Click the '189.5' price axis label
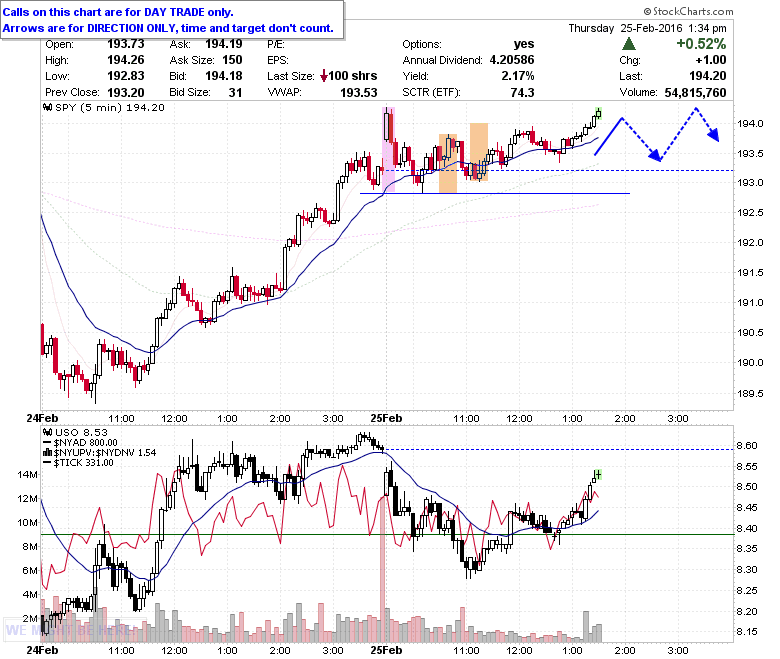Viewport: 780px width, 659px height. tap(750, 393)
